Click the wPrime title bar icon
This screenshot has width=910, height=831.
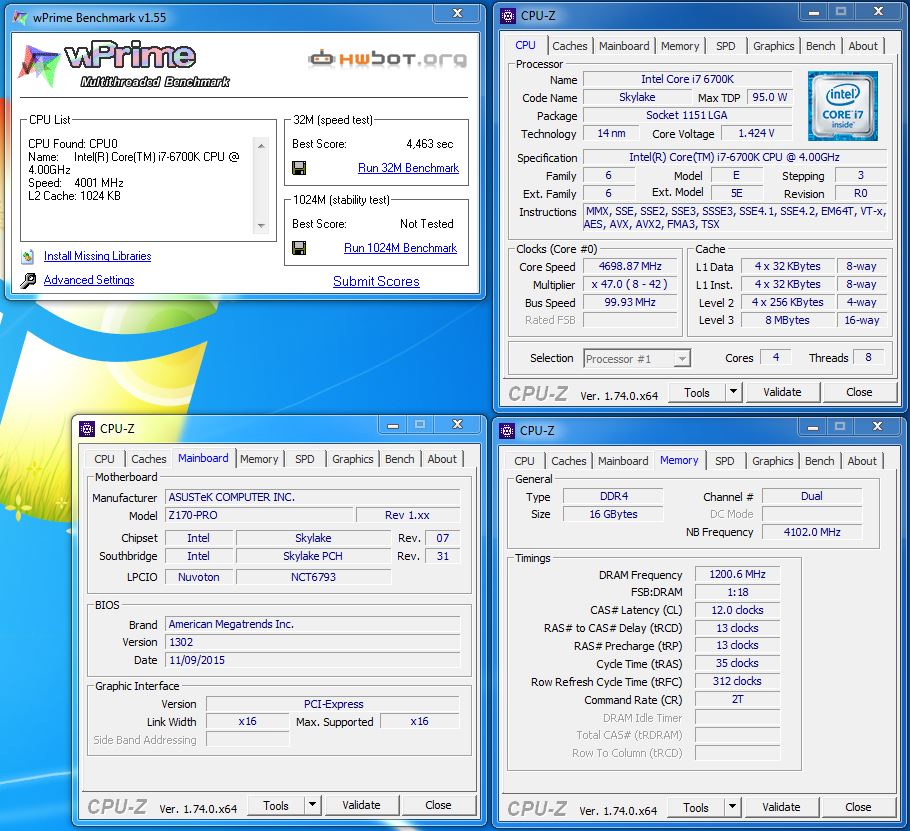pos(20,18)
